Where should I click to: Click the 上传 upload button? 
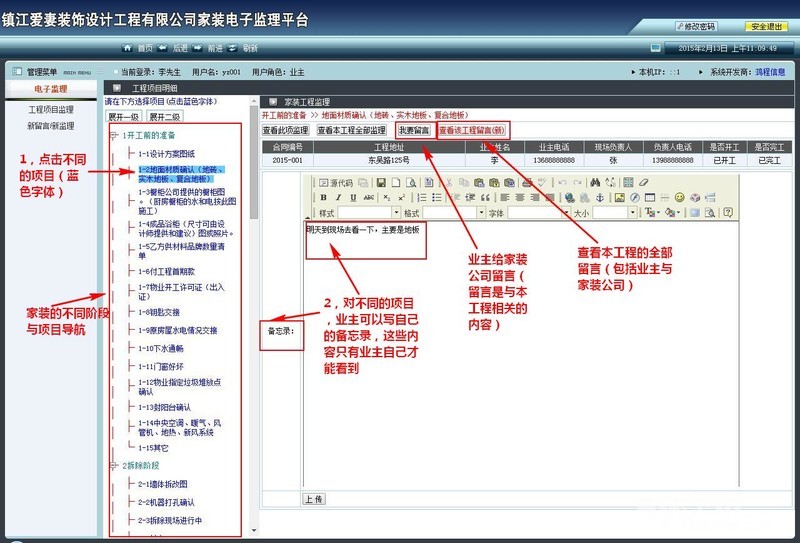[313, 498]
